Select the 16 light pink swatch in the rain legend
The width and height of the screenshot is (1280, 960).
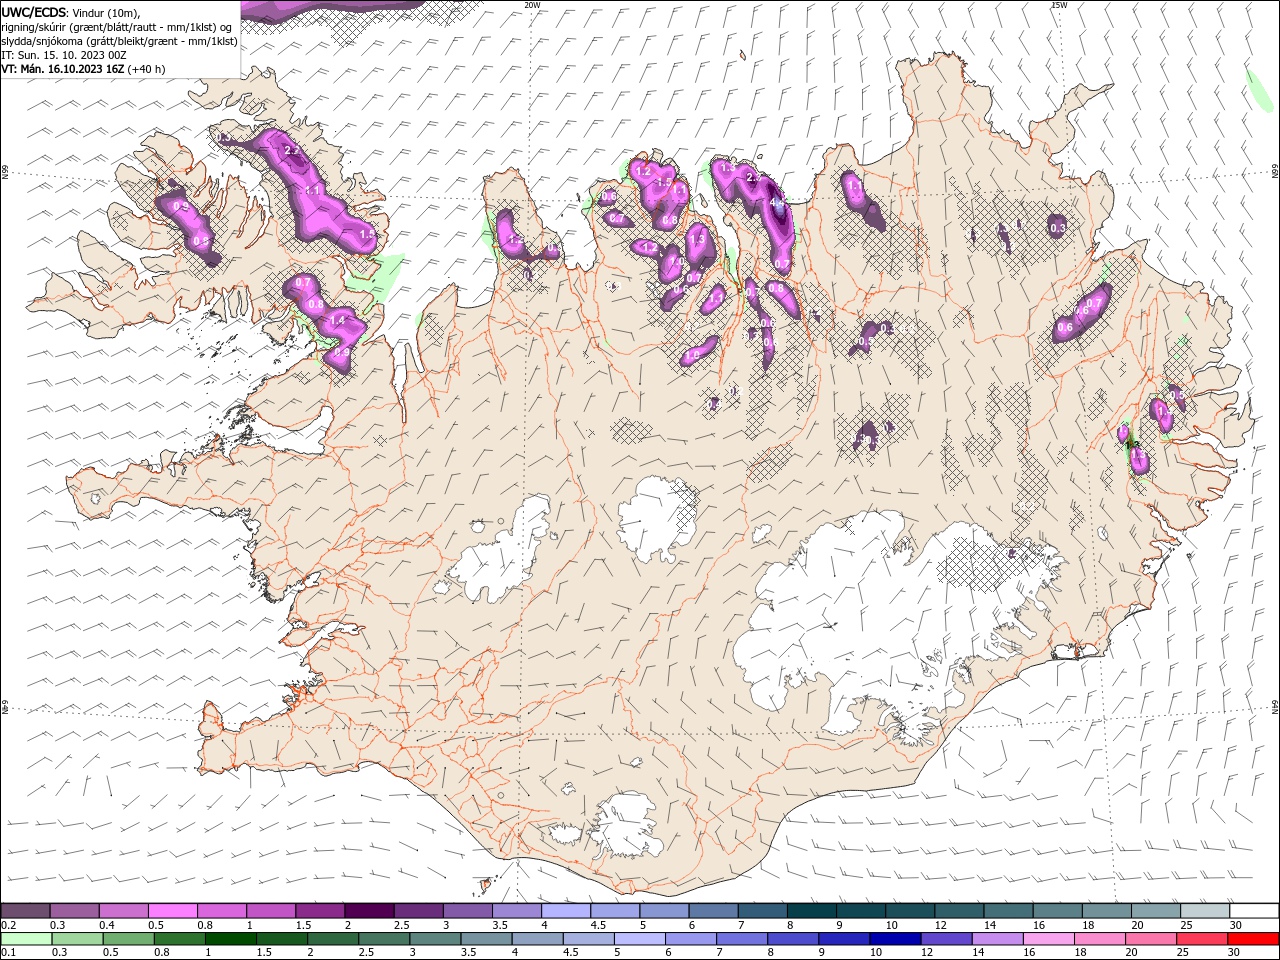click(x=1048, y=939)
